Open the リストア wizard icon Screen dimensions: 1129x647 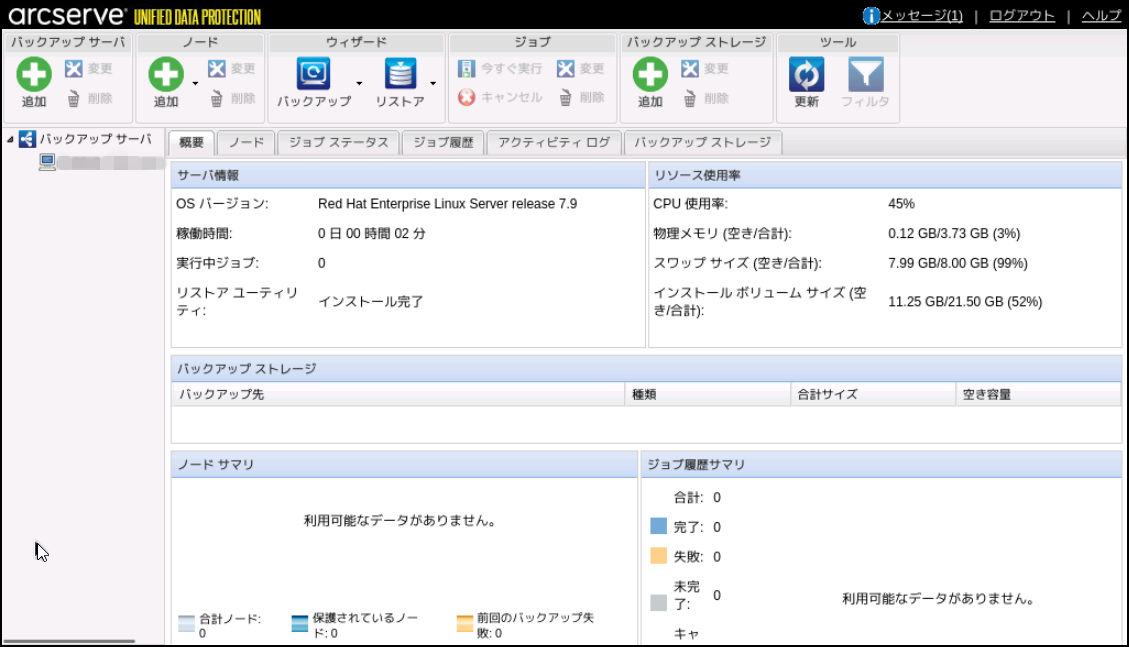[x=400, y=75]
